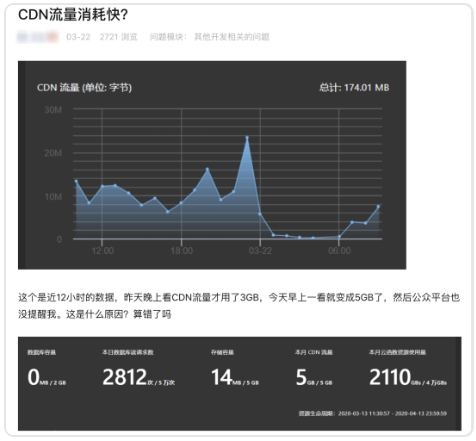Click the 存储容量 14 MB stat
The height and width of the screenshot is (441, 476).
tap(235, 369)
